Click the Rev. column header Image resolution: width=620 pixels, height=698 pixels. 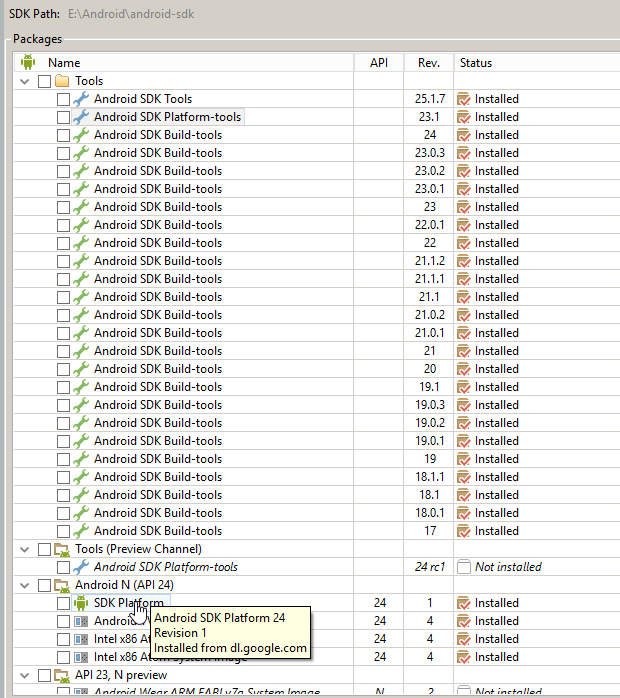coord(429,63)
